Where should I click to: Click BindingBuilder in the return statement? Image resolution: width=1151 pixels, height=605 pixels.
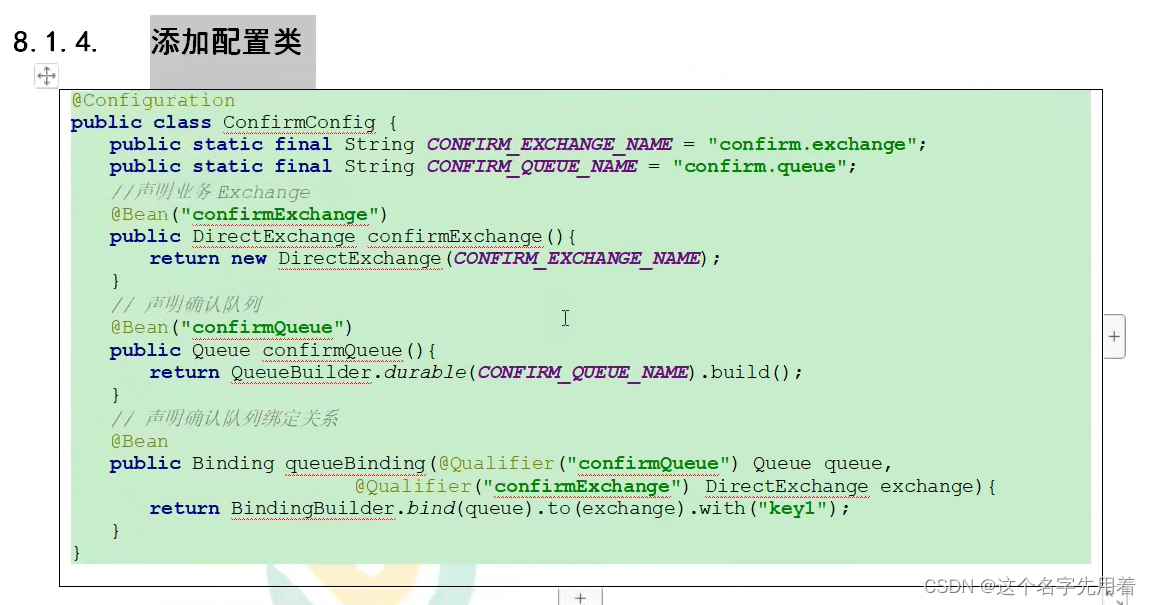click(313, 509)
